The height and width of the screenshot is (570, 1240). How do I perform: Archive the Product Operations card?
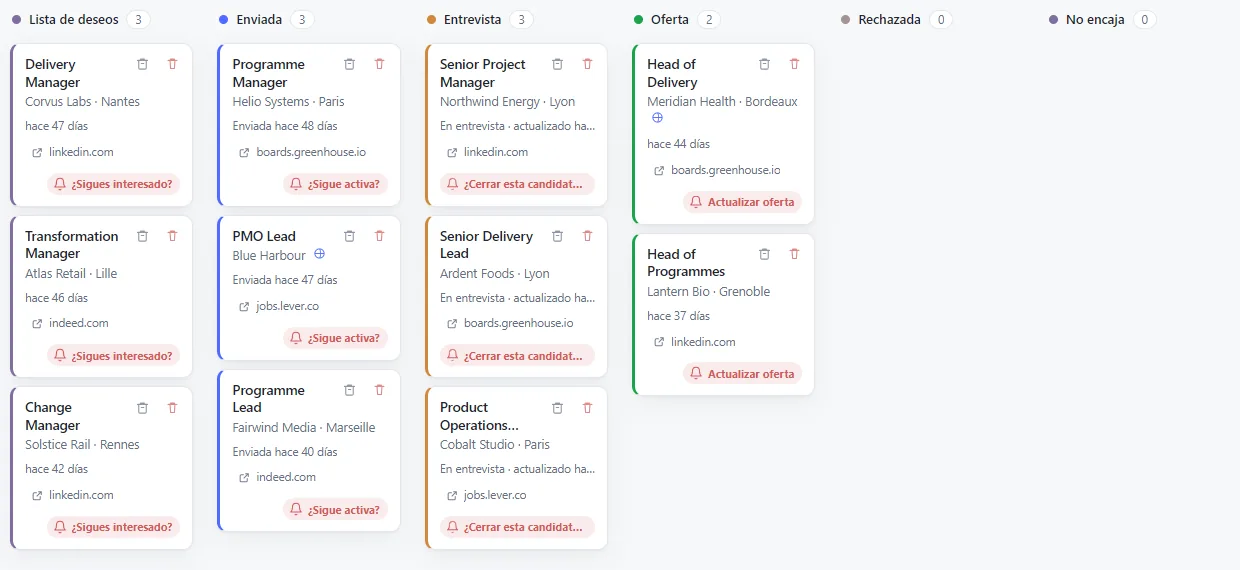pyautogui.click(x=557, y=408)
